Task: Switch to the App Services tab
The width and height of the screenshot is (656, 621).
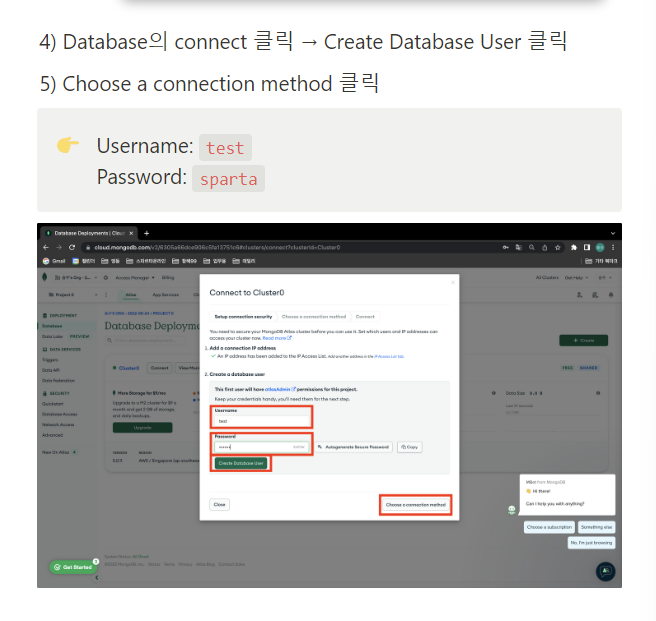Action: [x=165, y=295]
